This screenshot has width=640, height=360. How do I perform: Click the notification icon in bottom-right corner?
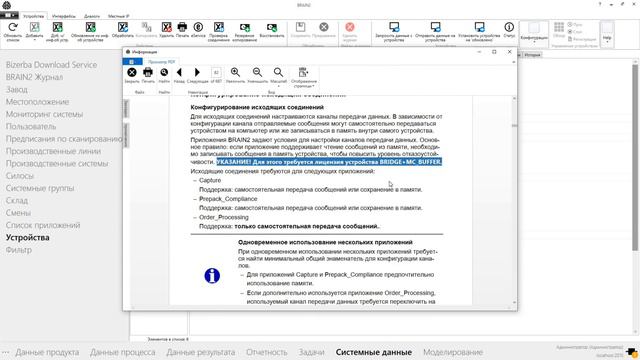631,352
